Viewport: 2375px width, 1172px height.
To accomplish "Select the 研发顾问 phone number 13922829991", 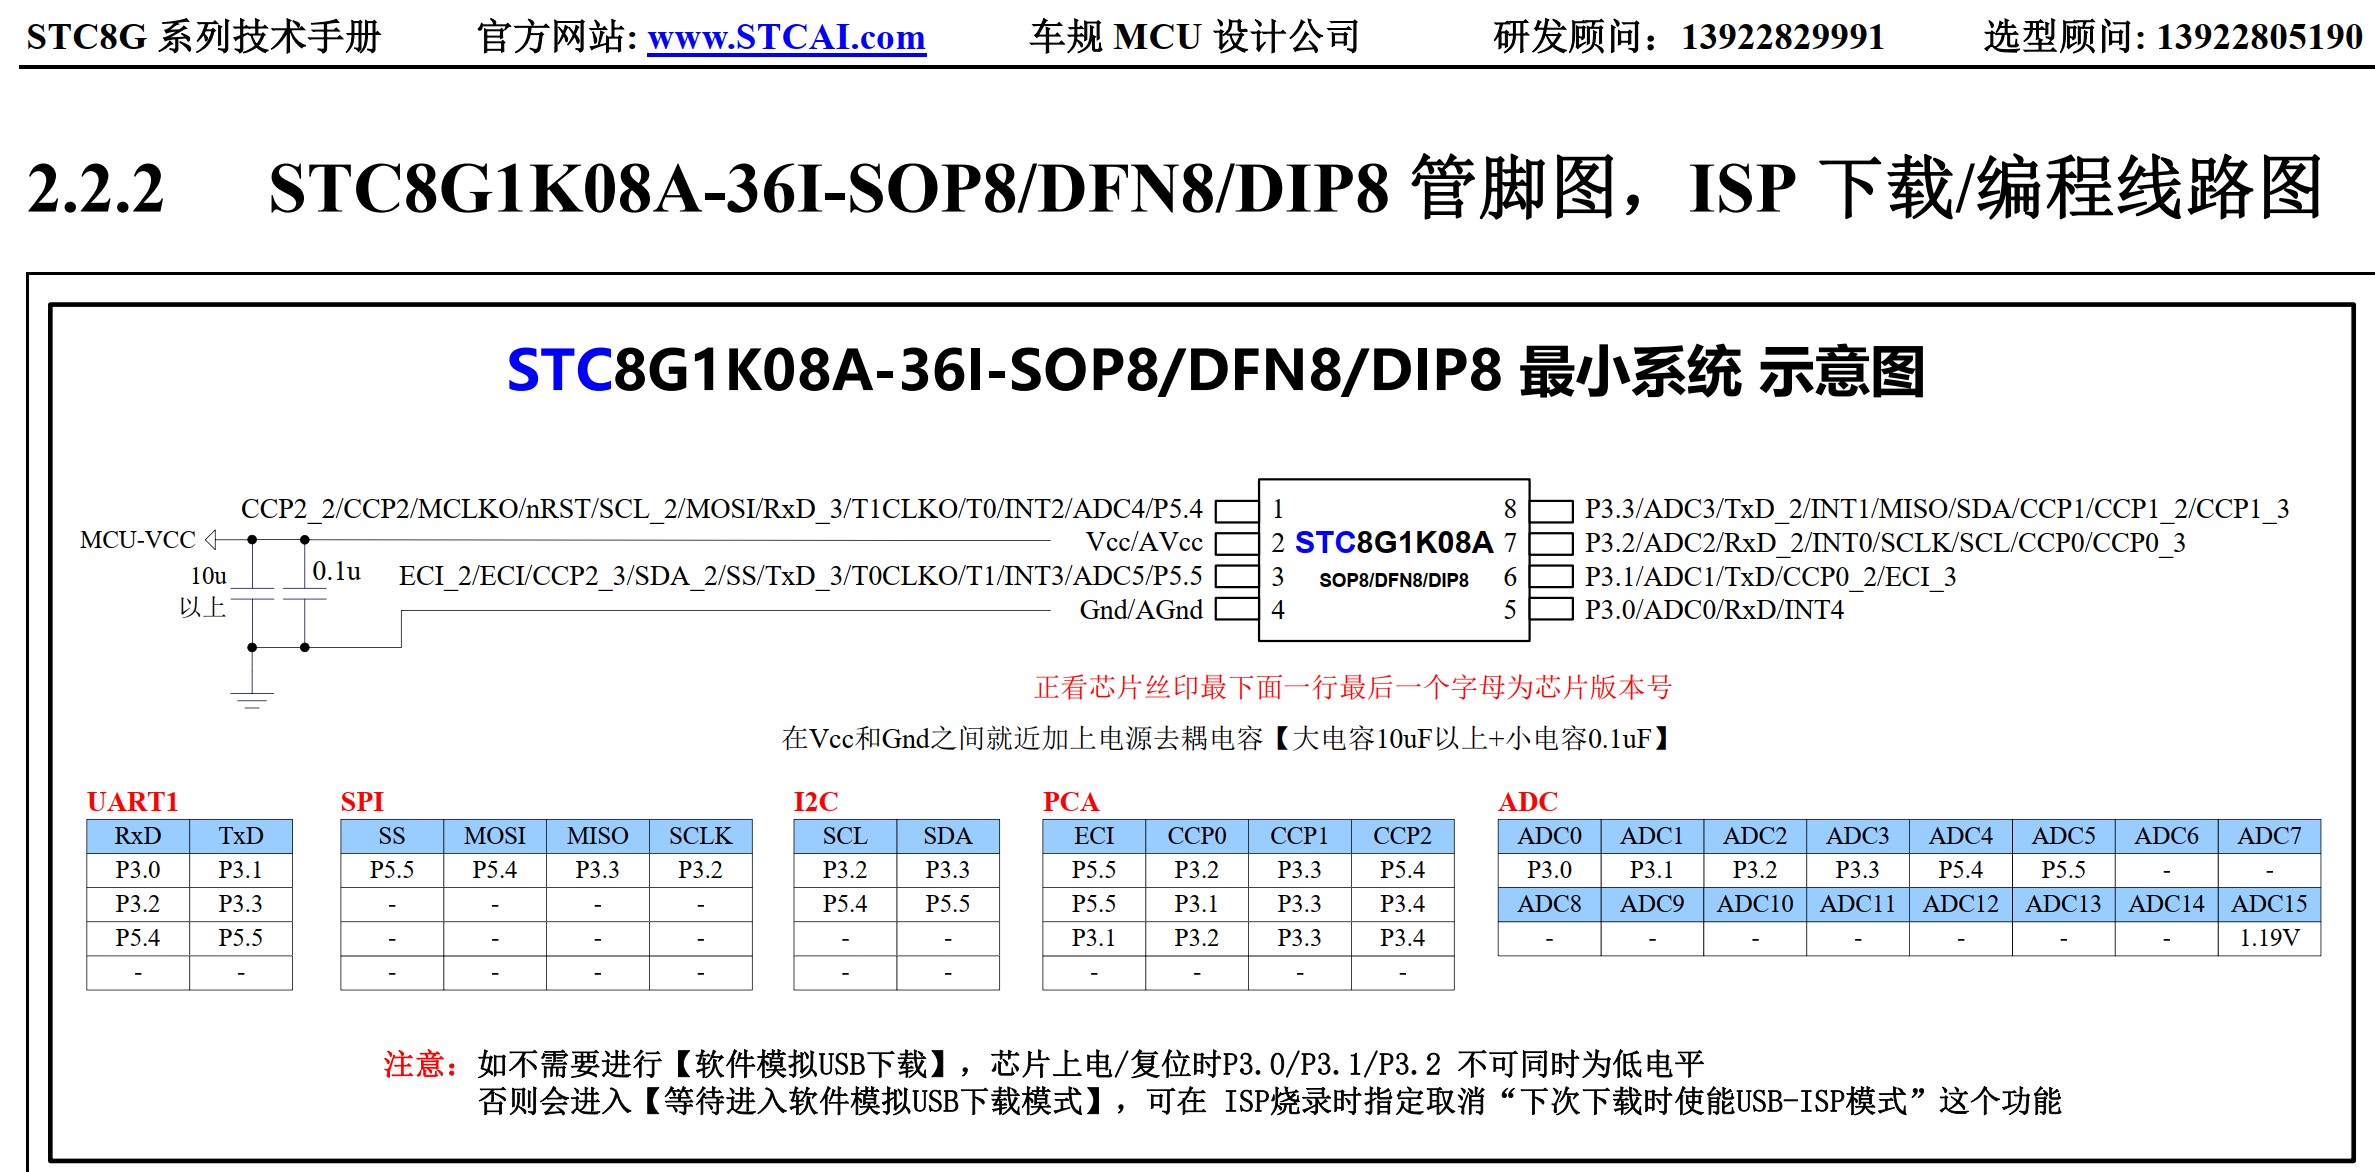I will click(x=1783, y=37).
